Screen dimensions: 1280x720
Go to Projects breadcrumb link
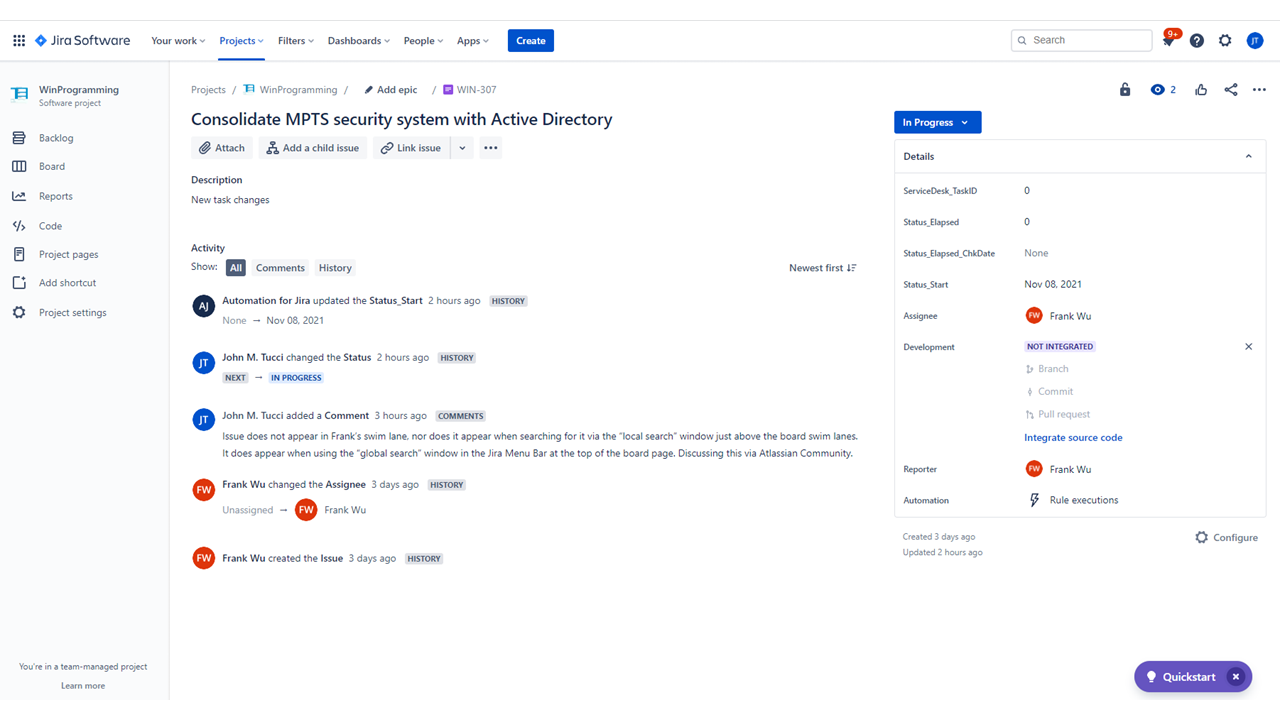click(208, 90)
